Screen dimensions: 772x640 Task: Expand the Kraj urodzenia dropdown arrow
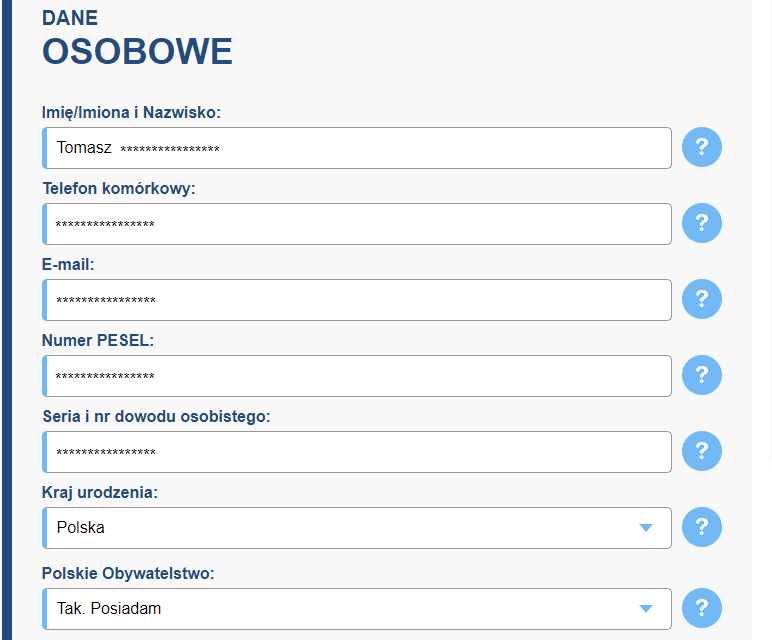pos(645,528)
